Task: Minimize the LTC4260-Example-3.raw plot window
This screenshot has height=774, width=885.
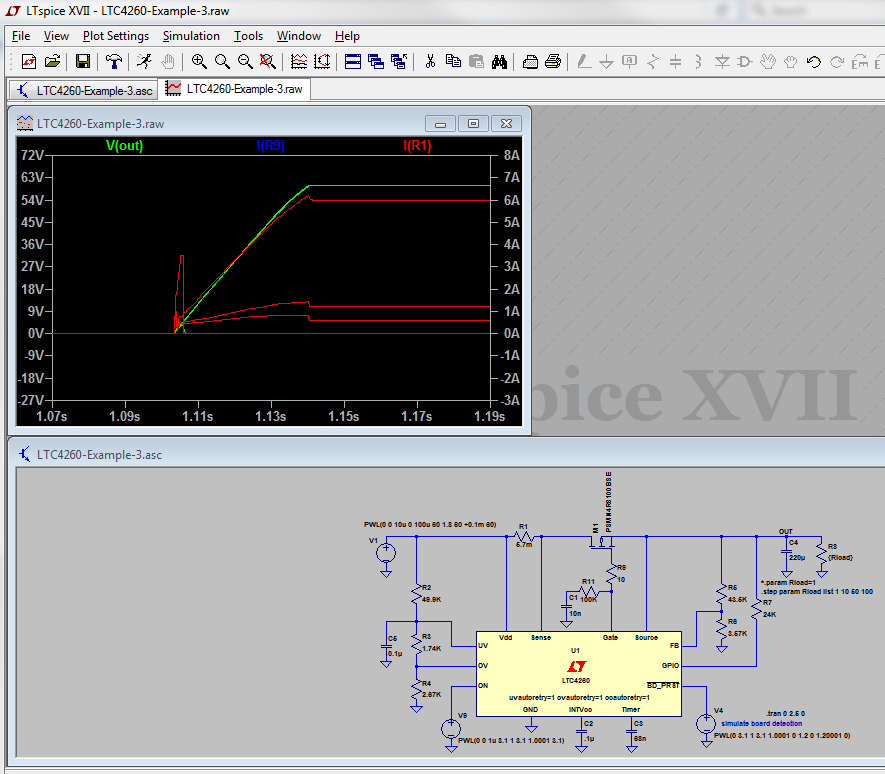Action: coord(440,124)
